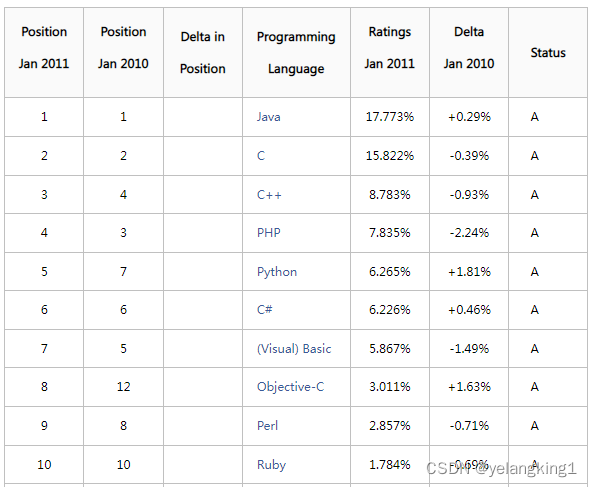Viewport: 592px width, 487px height.
Task: Select the Delta in Position header
Action: coord(203,52)
